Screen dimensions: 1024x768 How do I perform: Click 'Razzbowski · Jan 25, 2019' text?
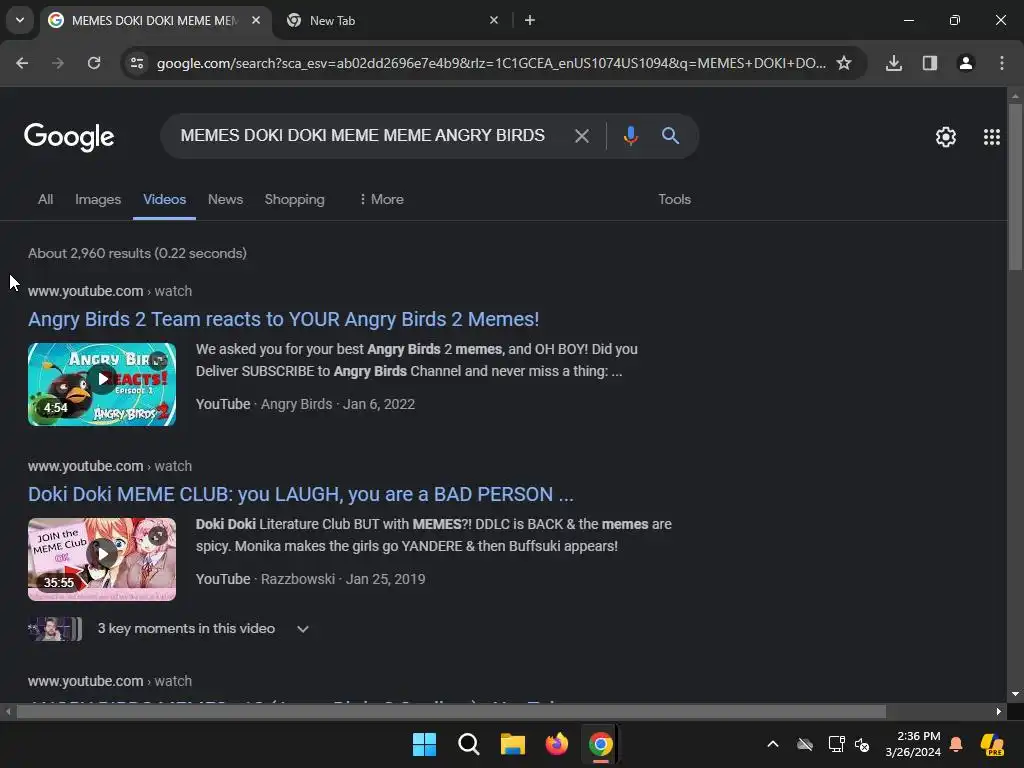click(x=343, y=579)
